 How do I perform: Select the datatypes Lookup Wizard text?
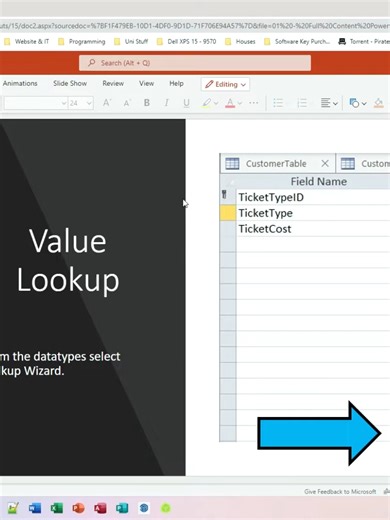pos(60,364)
